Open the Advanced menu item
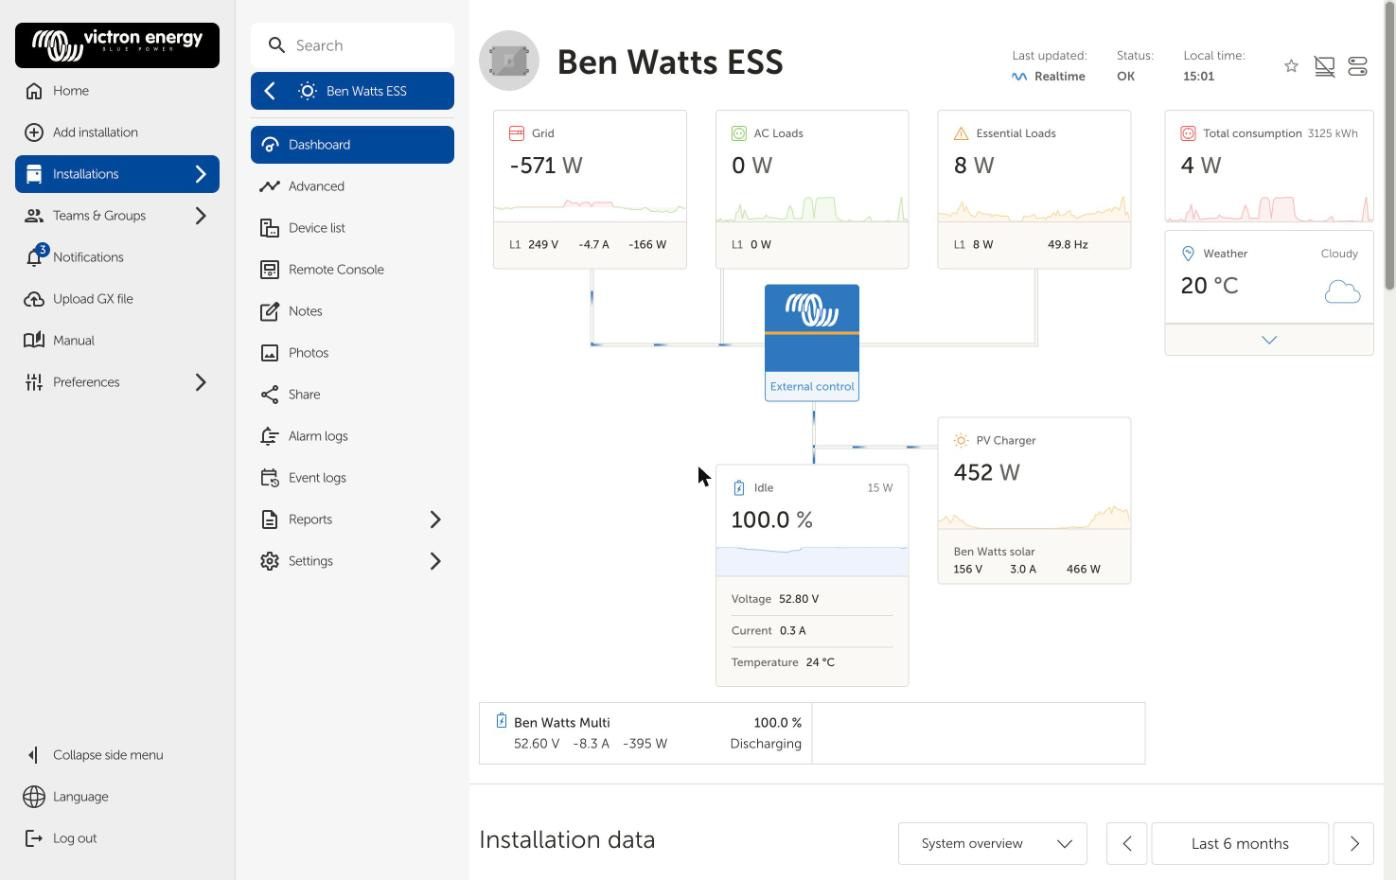Image resolution: width=1396 pixels, height=880 pixels. click(x=352, y=186)
